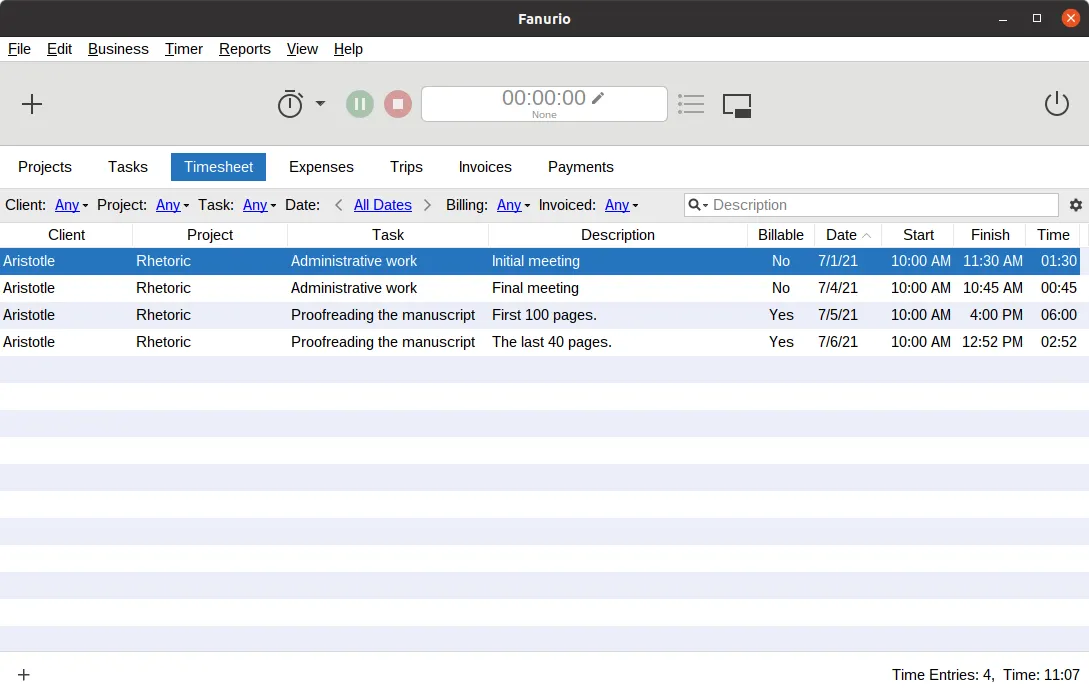Open the Business menu
Image resolution: width=1089 pixels, height=694 pixels.
(x=118, y=49)
